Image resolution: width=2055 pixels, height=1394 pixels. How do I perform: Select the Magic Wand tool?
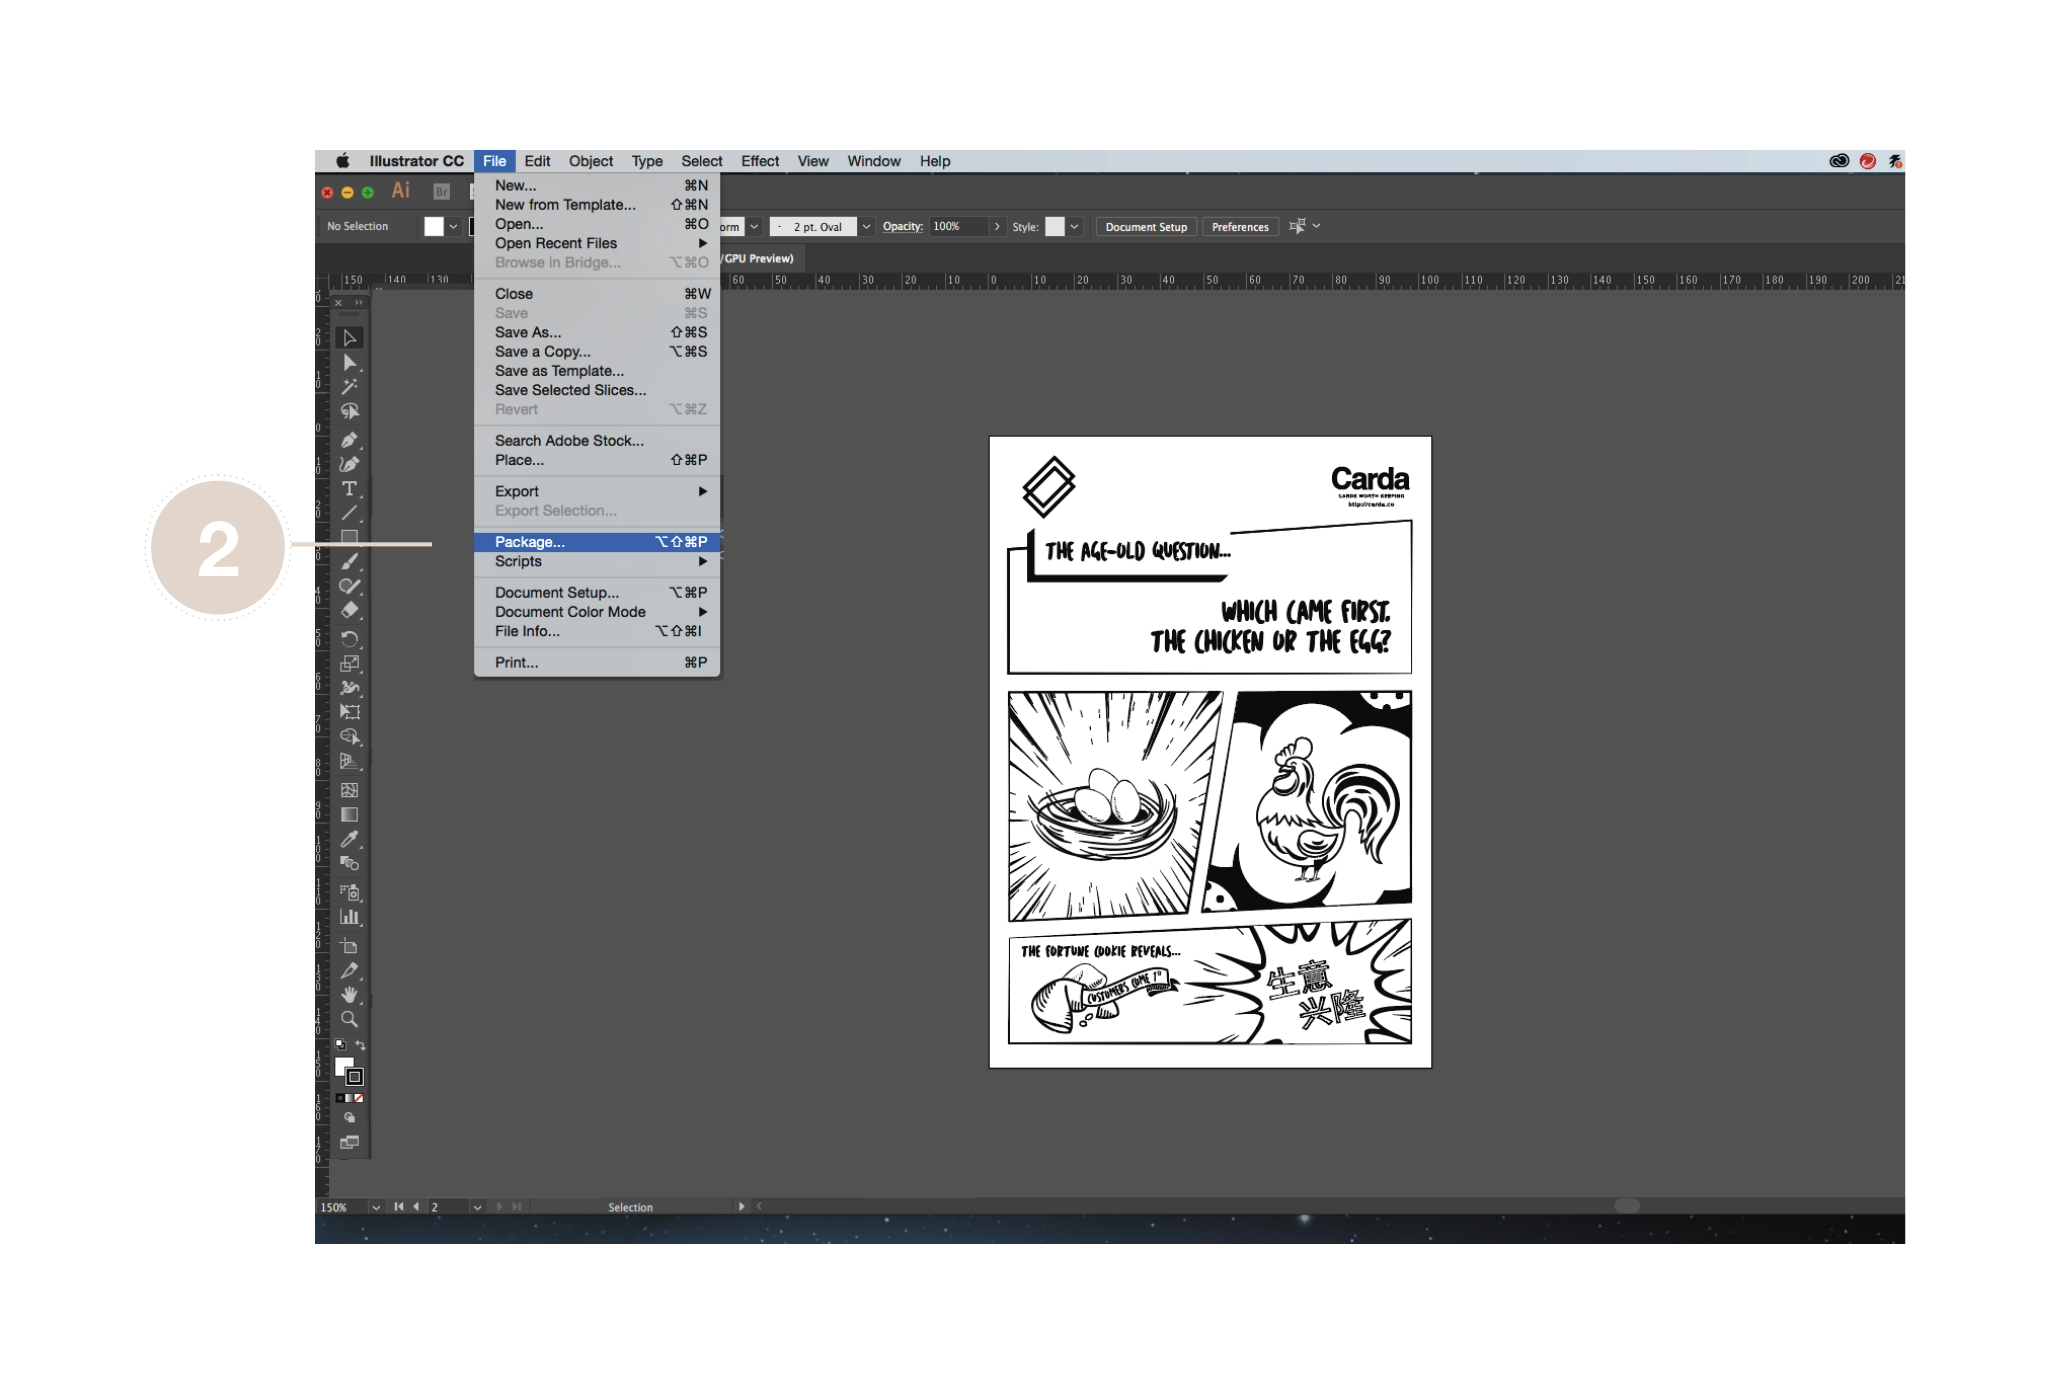[349, 387]
